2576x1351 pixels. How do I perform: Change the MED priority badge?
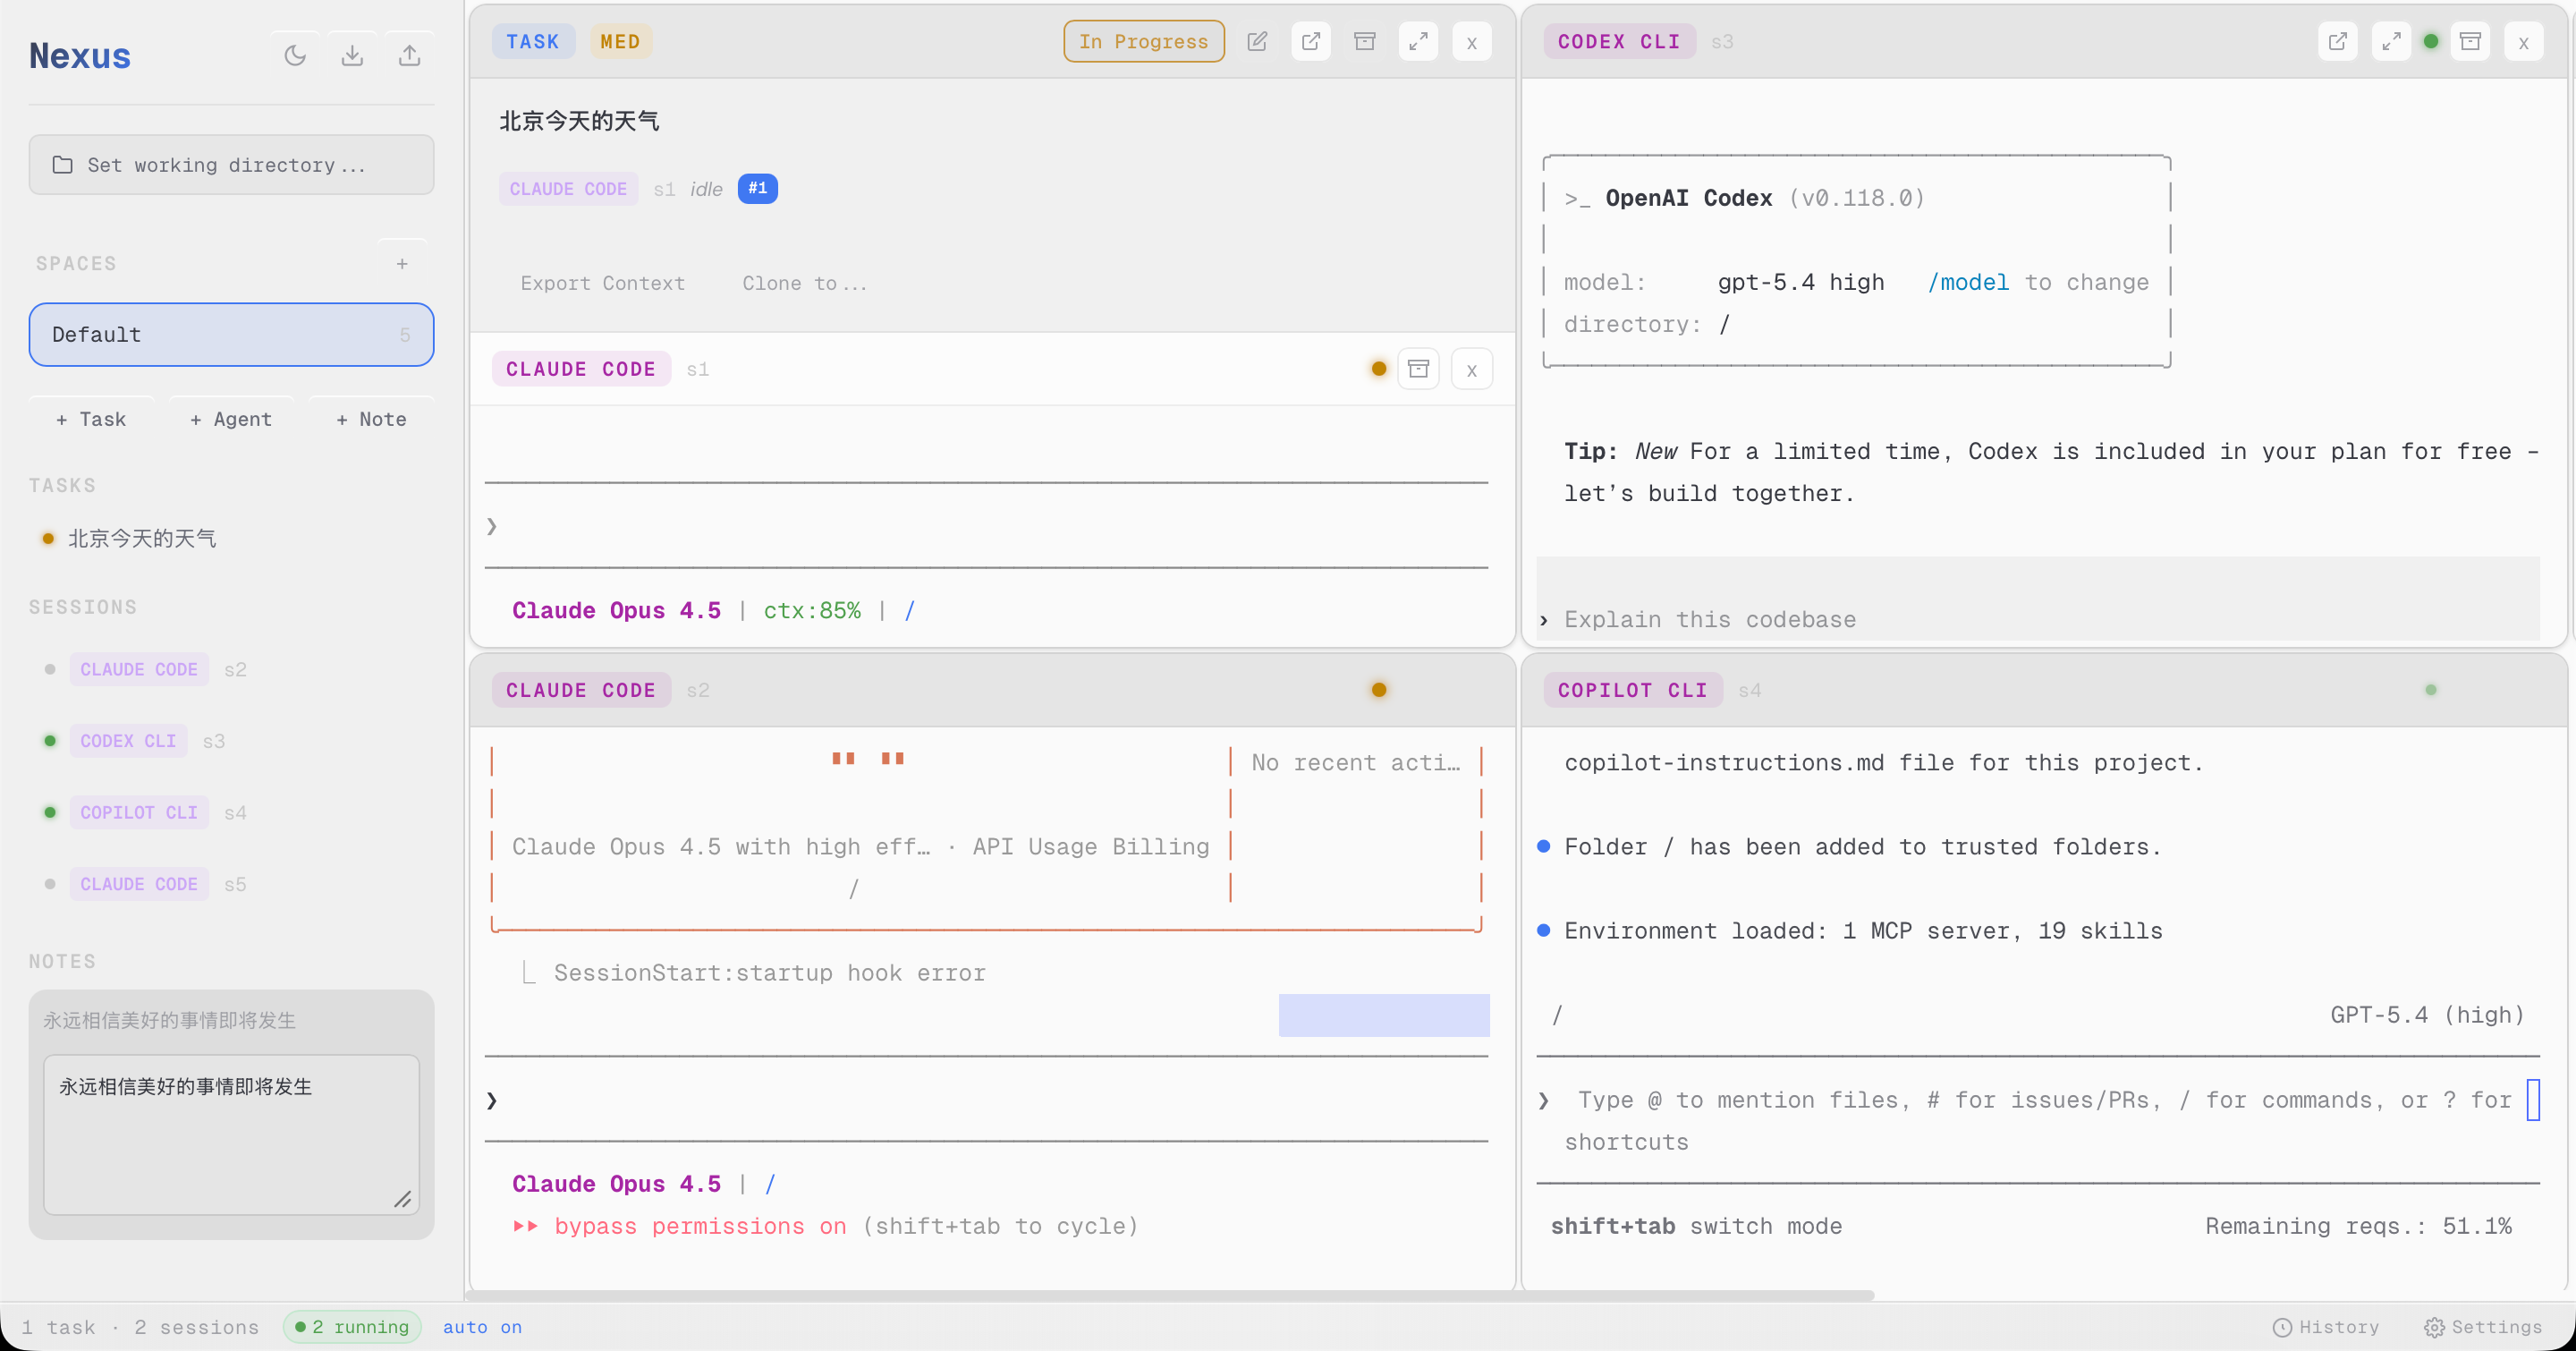click(x=620, y=41)
